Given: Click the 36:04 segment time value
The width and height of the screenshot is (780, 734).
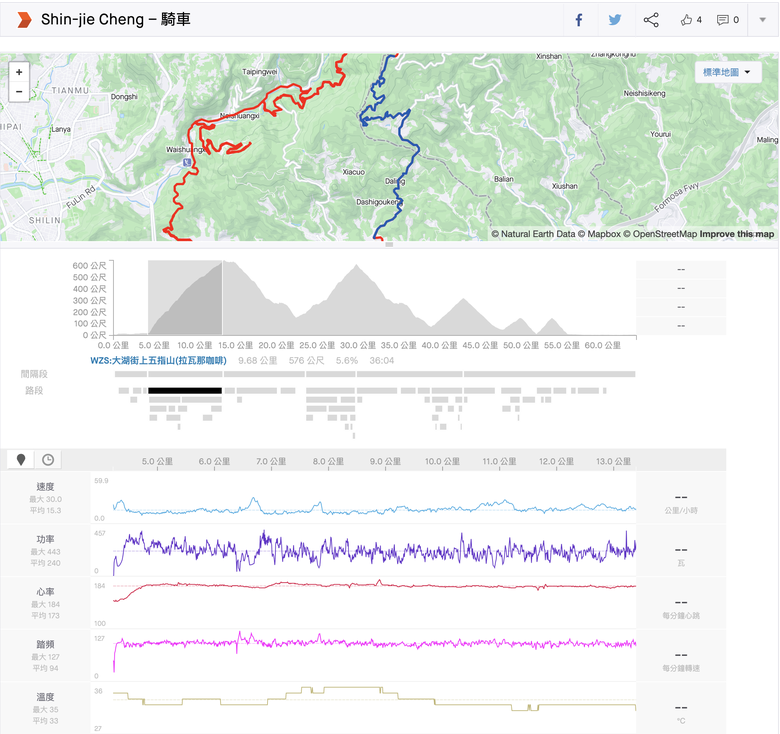Looking at the screenshot, I should 382,361.
